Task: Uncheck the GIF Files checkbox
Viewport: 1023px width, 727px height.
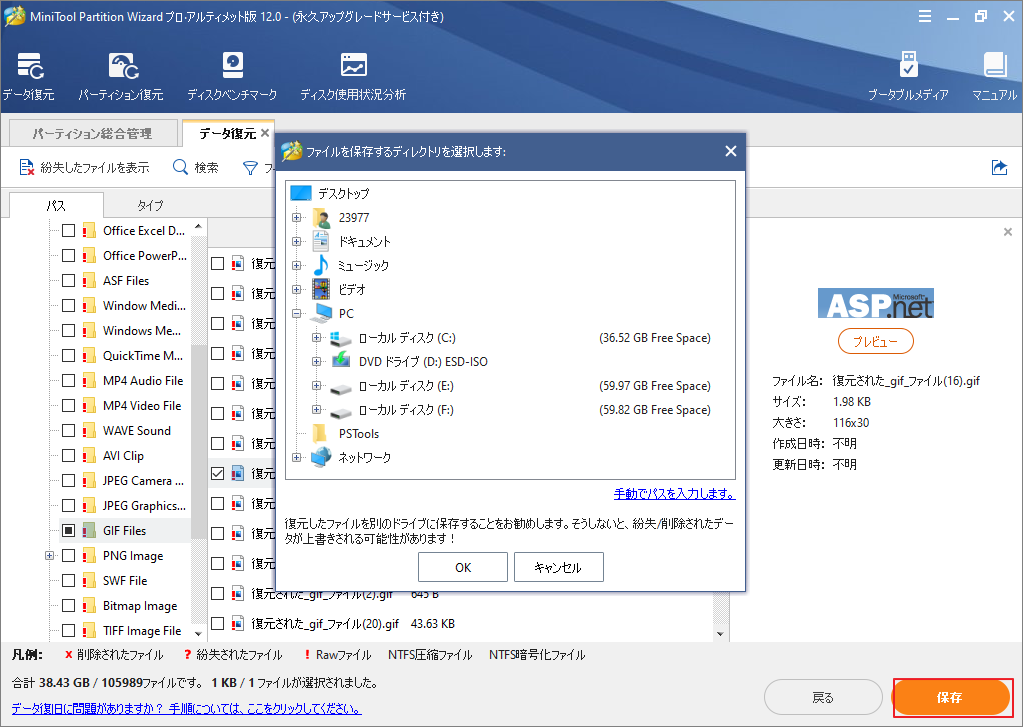Action: point(68,530)
